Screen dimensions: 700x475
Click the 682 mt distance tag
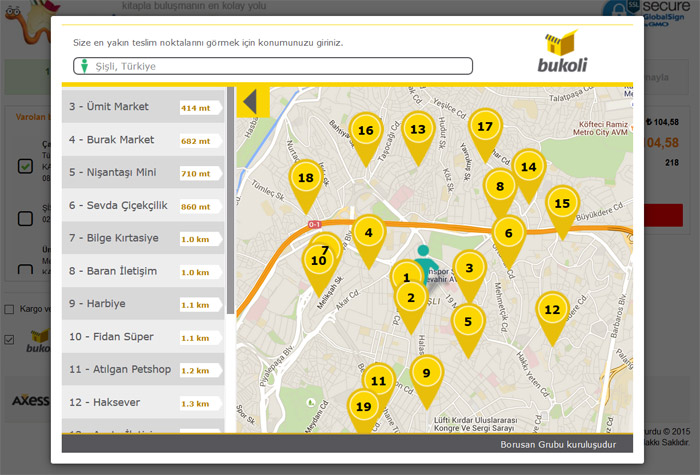tap(200, 141)
